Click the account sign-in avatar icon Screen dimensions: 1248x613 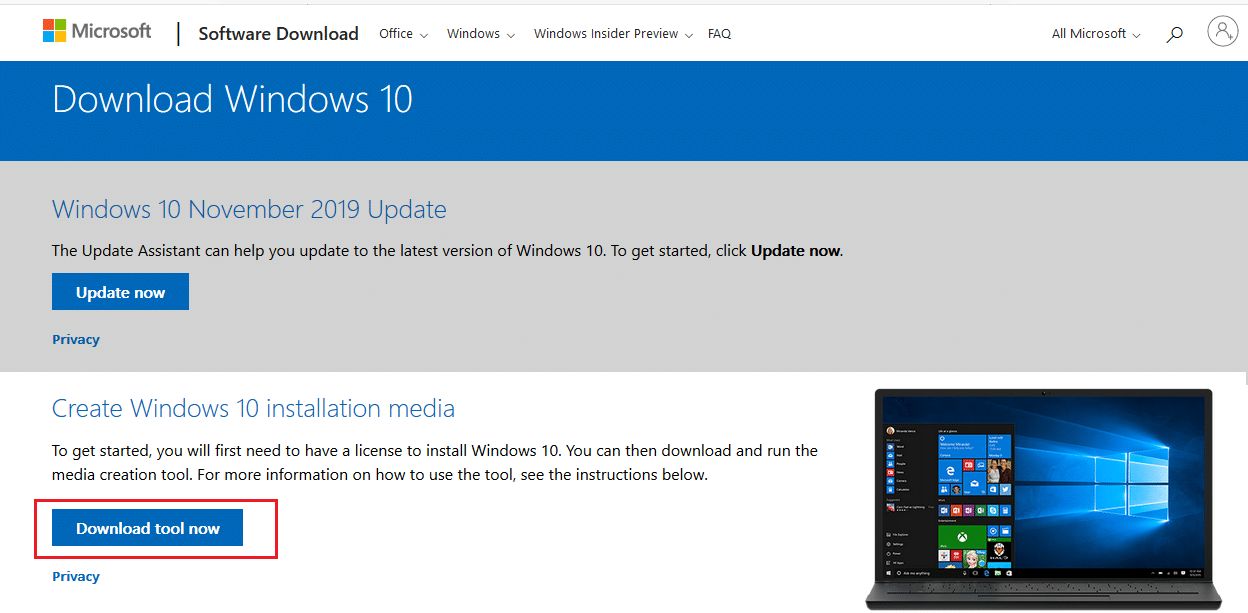1222,32
